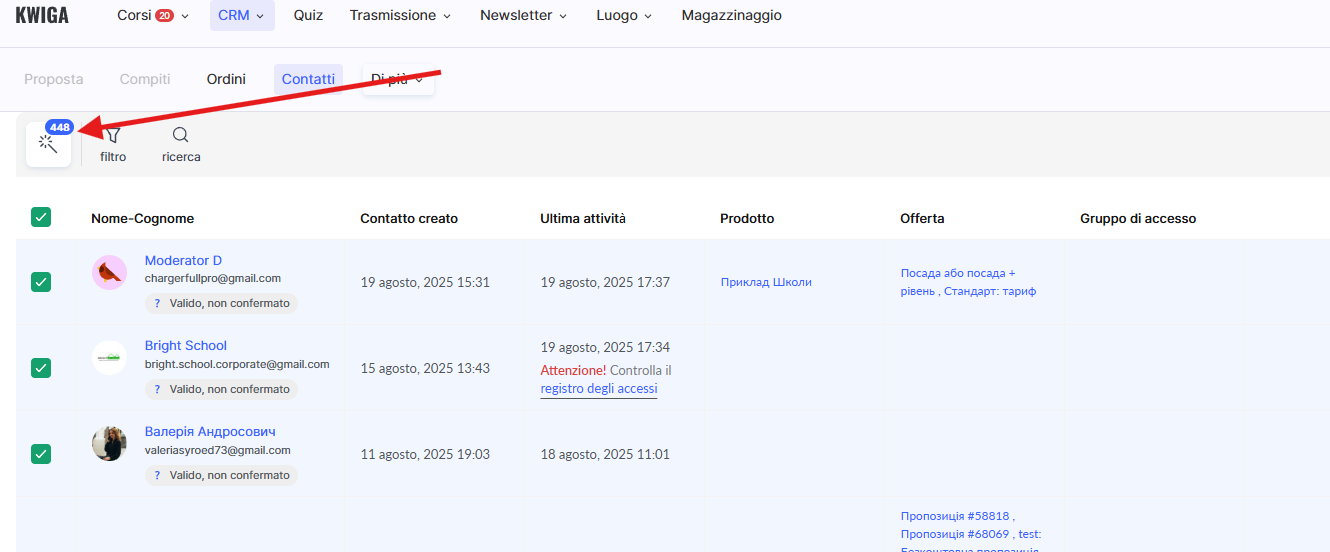Open the Приклад Школи product link
1330x552 pixels.
(766, 282)
